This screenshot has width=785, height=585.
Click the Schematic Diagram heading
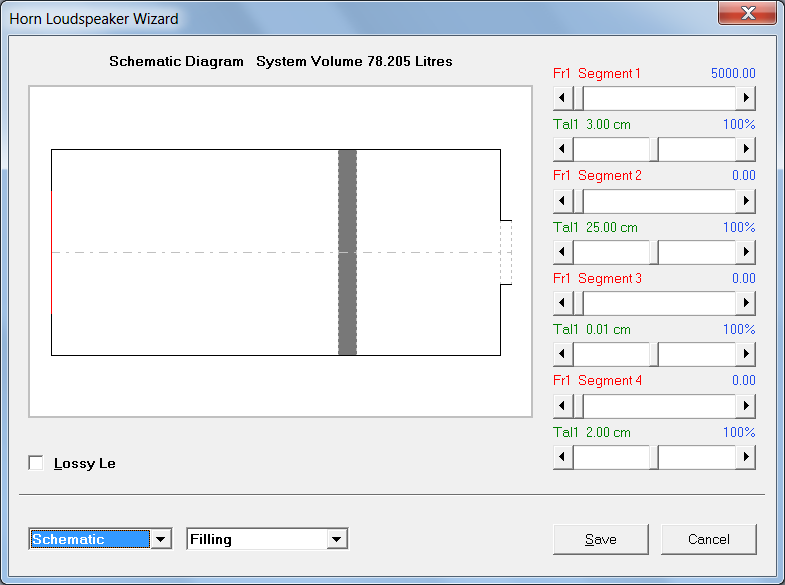[176, 61]
